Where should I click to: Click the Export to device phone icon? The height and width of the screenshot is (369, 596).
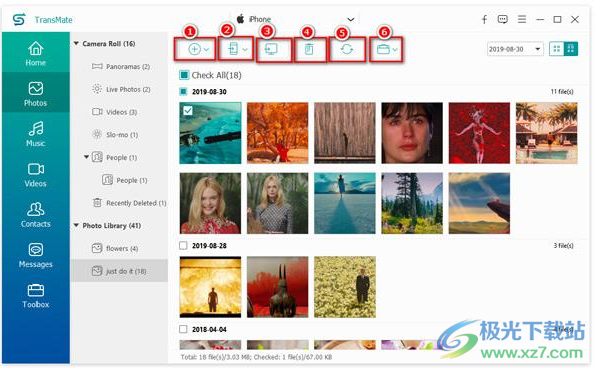pyautogui.click(x=233, y=49)
